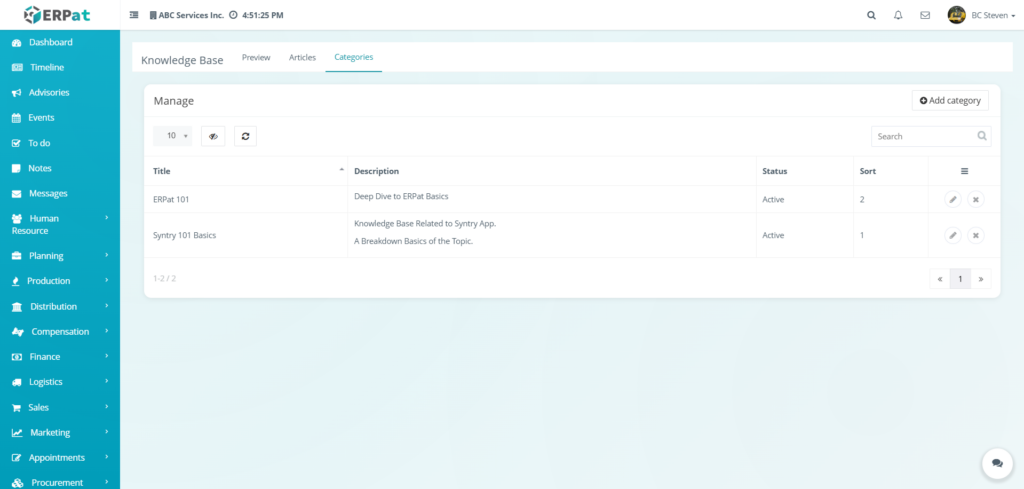Click the Search input field
Screen dimensions: 1024x489
click(931, 136)
